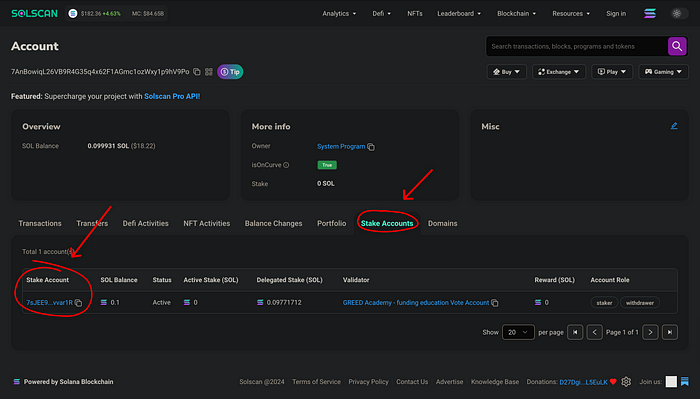Image resolution: width=700 pixels, height=399 pixels.
Task: Expand the Resources menu
Action: tap(571, 13)
